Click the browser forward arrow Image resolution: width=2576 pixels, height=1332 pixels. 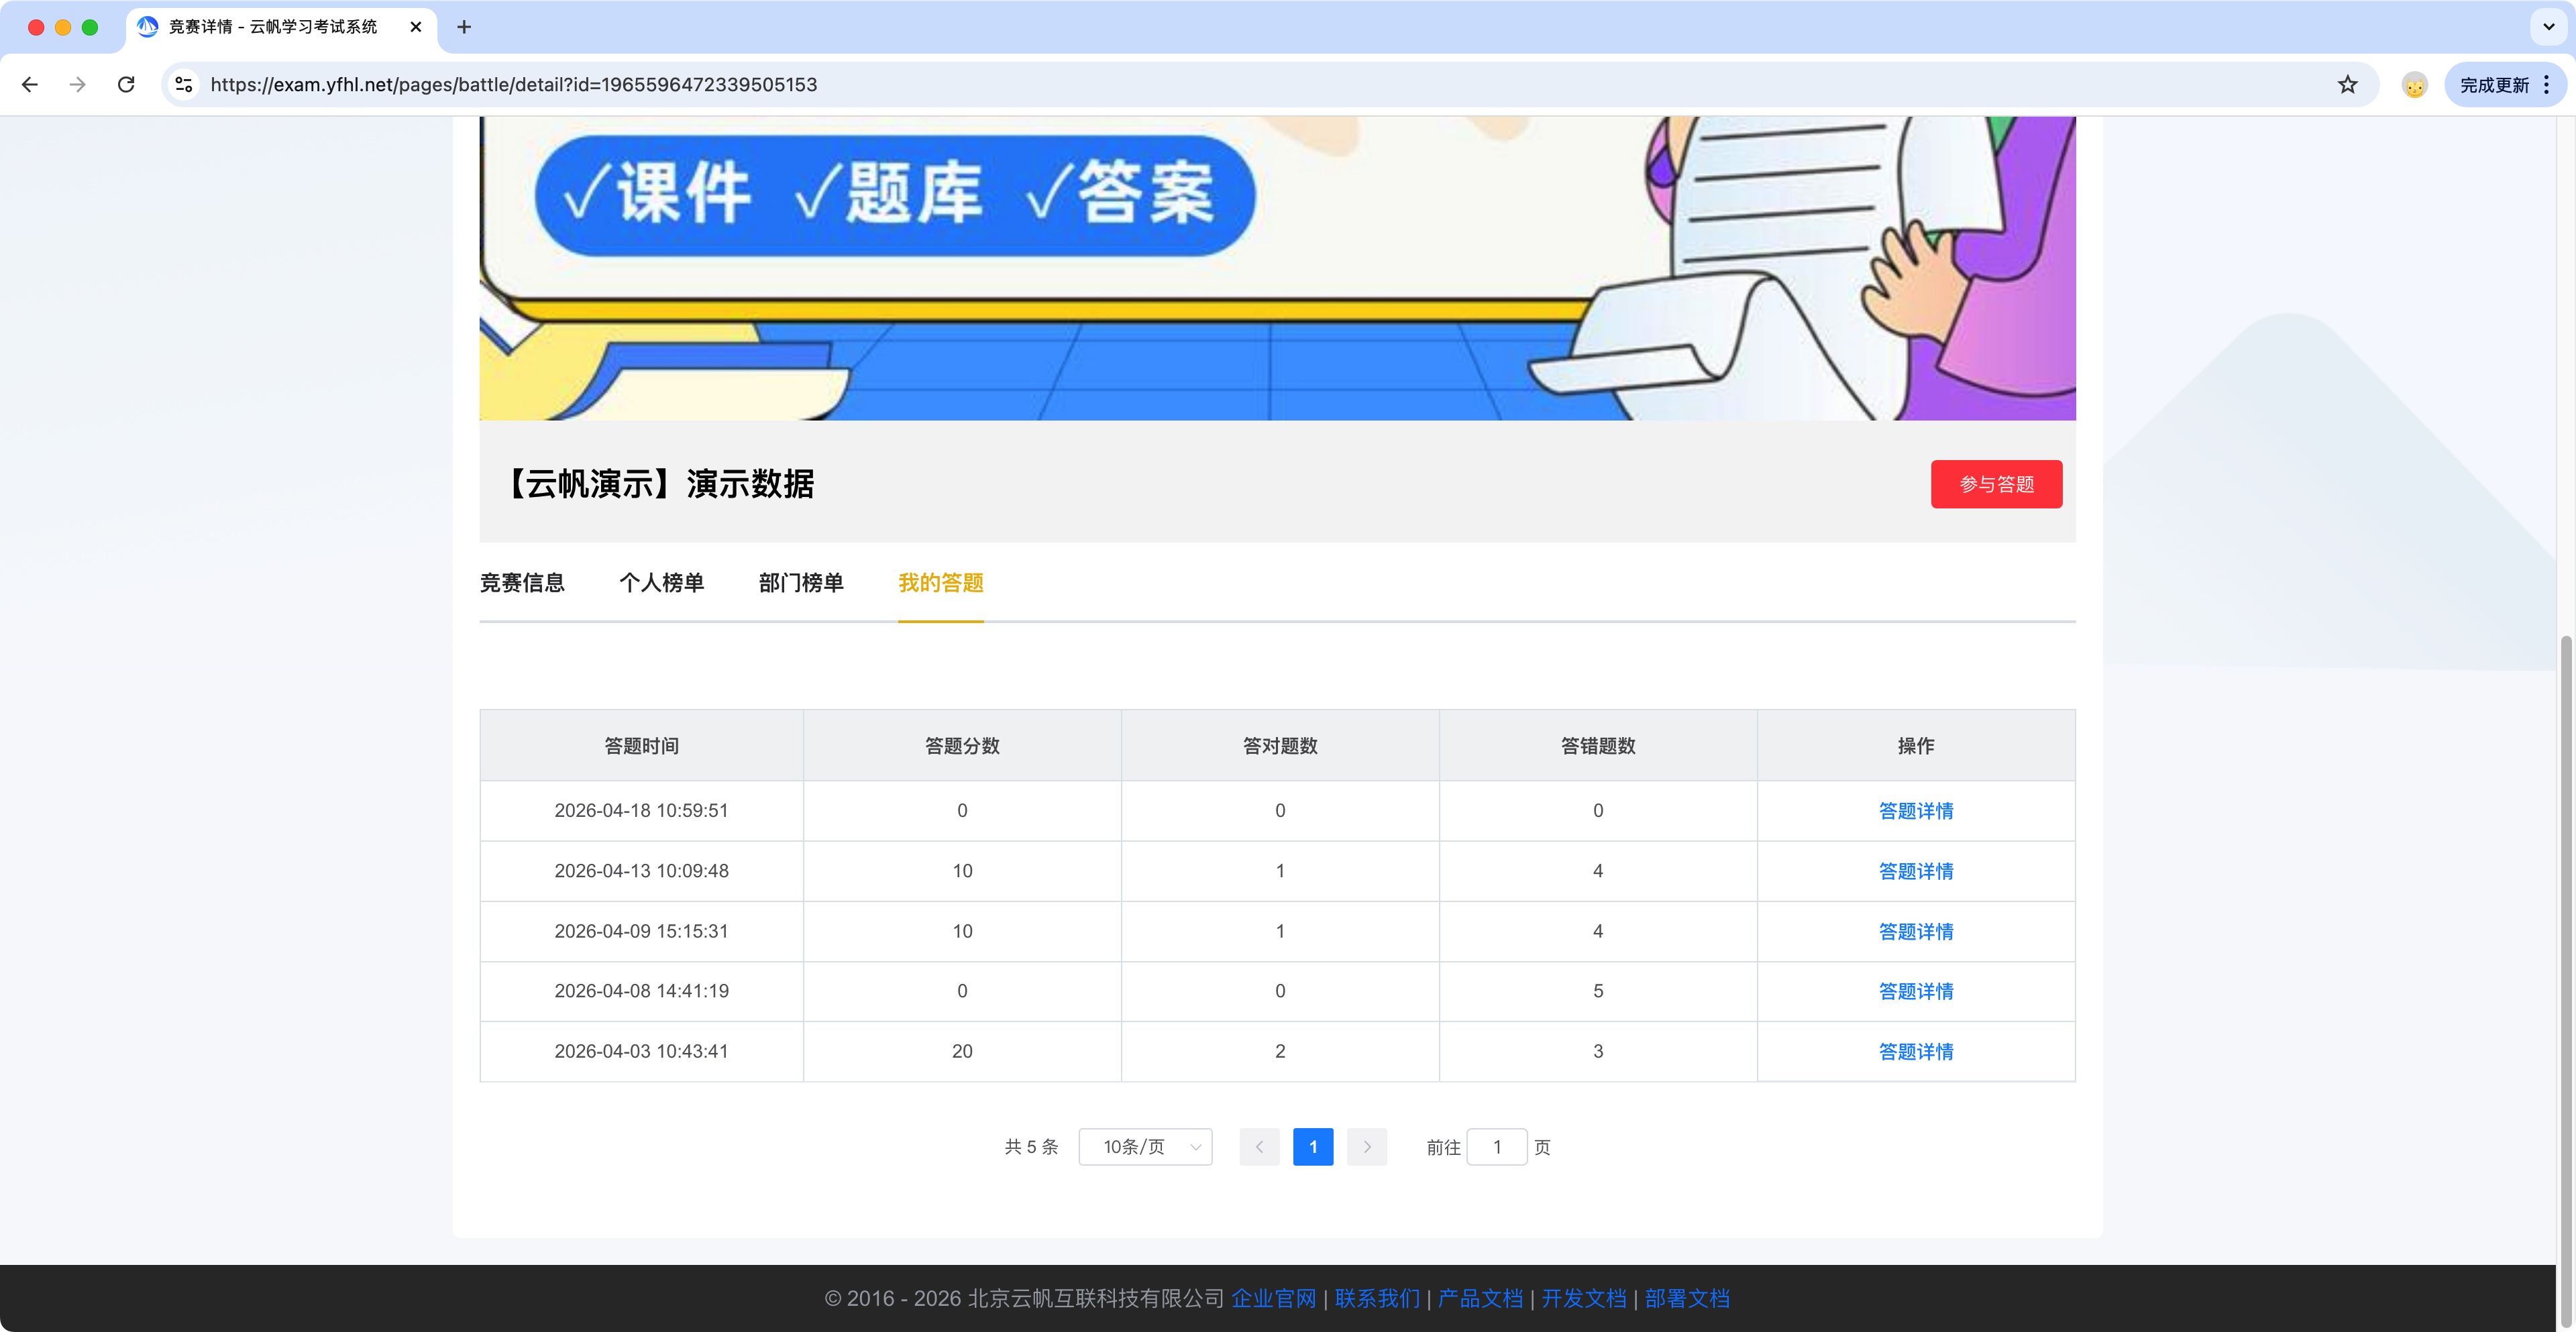click(x=77, y=85)
